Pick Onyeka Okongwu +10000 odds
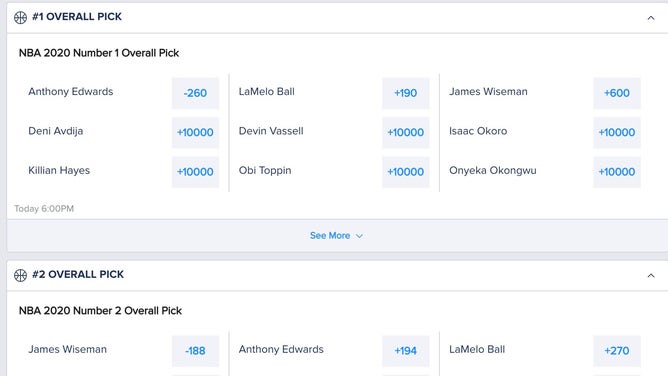The width and height of the screenshot is (668, 376). click(616, 172)
